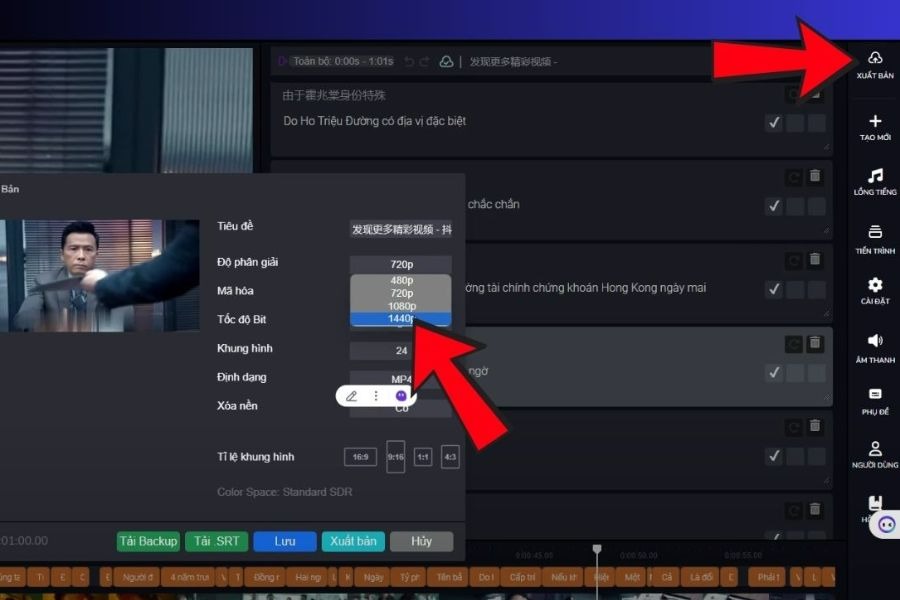Open Tạo Mới plus icon in sidebar
The width and height of the screenshot is (900, 600).
[875, 122]
